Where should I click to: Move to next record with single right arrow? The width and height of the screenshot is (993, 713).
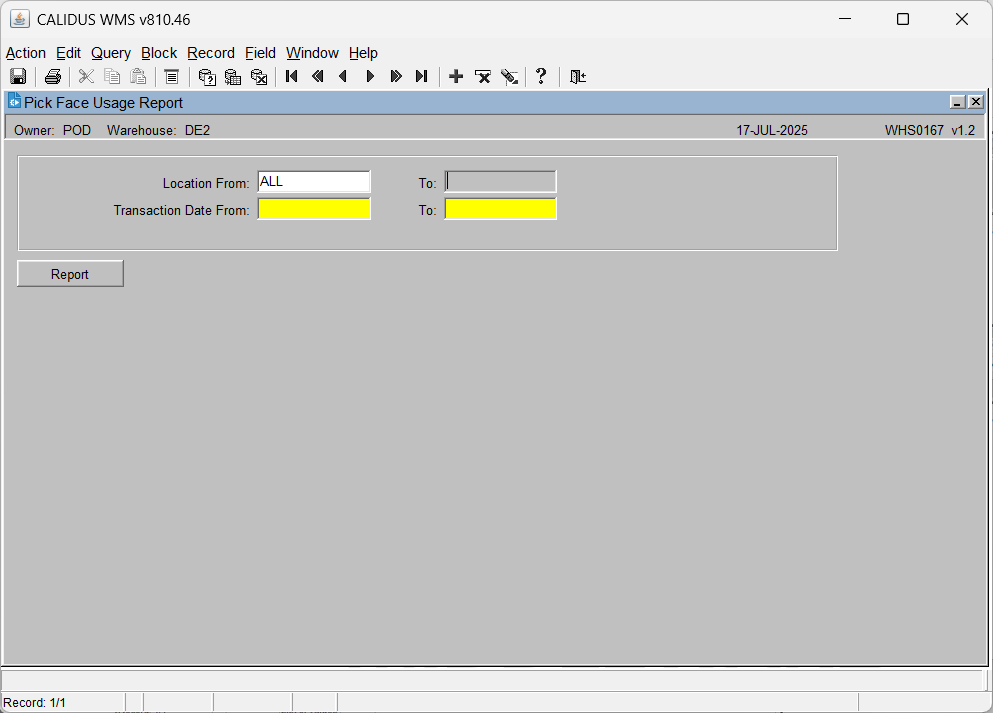(370, 77)
